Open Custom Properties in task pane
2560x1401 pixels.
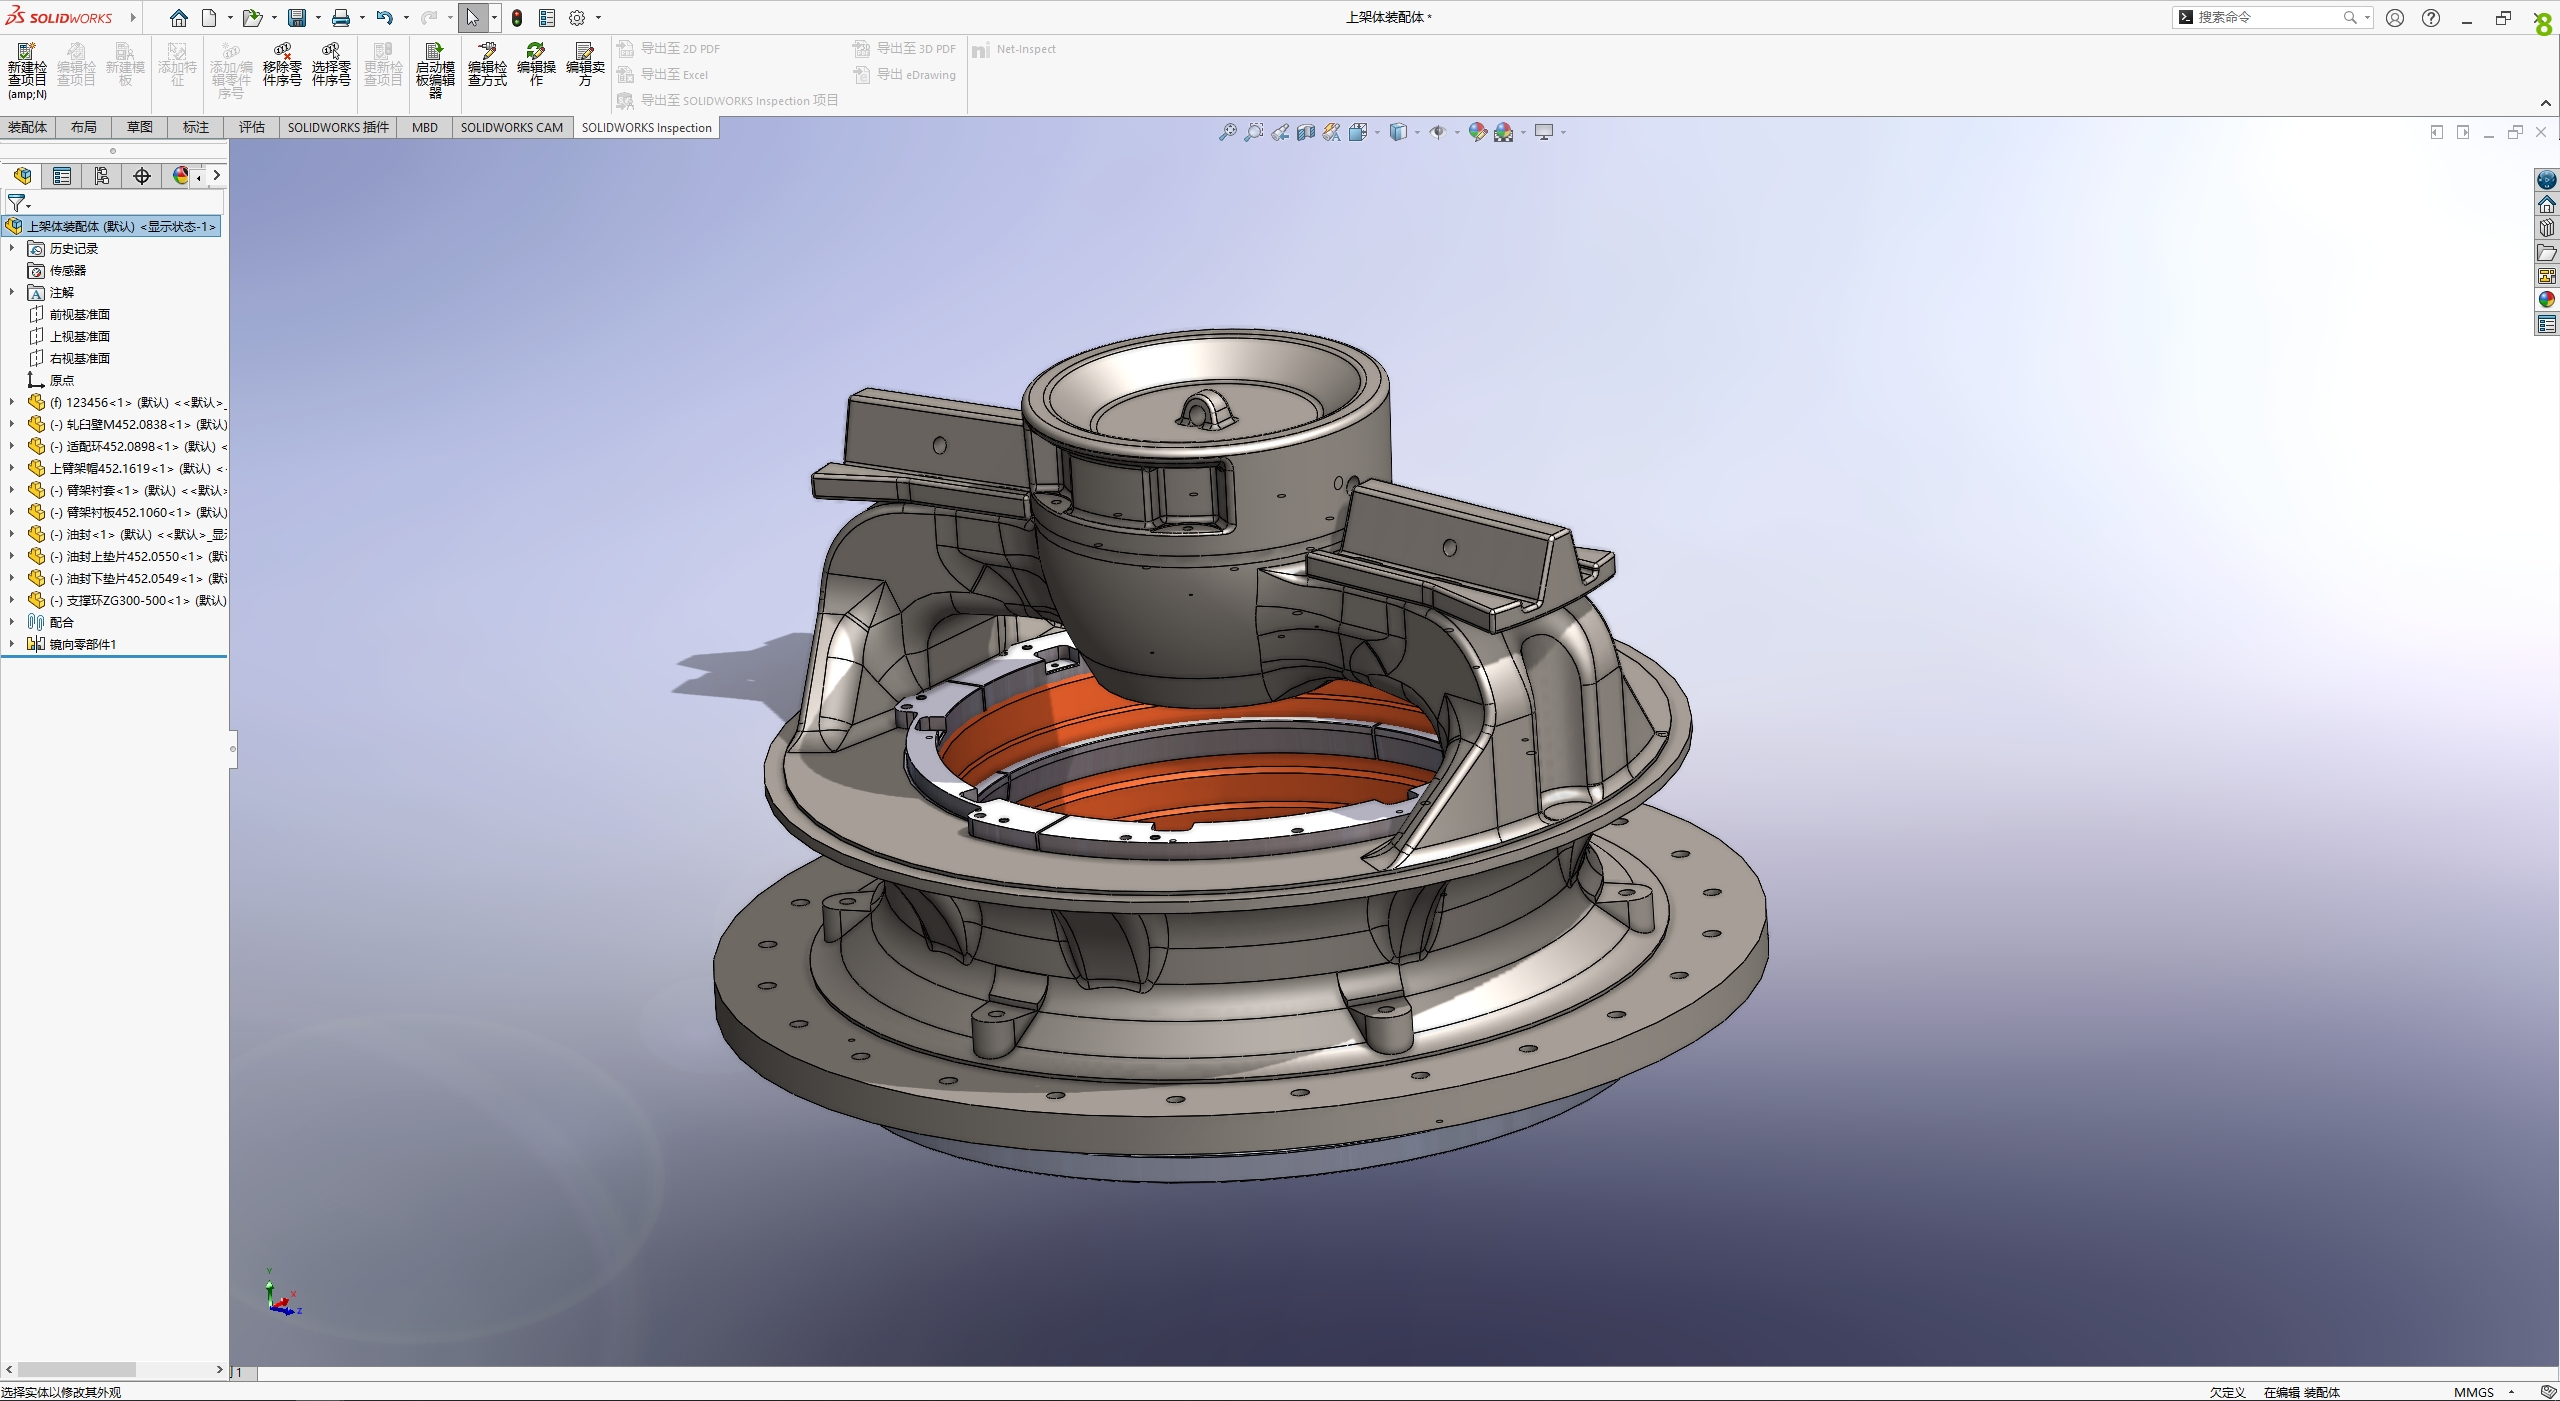(2547, 324)
